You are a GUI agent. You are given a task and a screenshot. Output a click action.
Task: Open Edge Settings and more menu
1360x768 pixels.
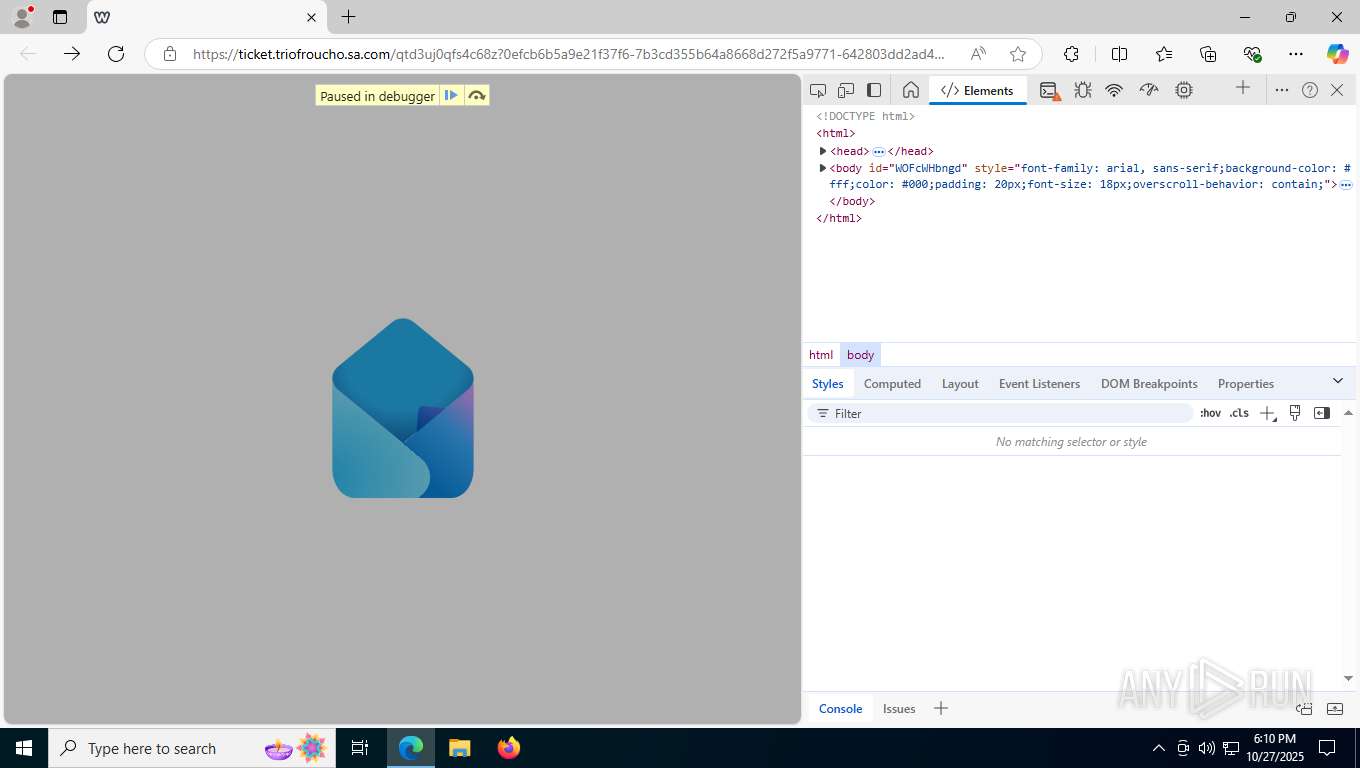pos(1296,54)
